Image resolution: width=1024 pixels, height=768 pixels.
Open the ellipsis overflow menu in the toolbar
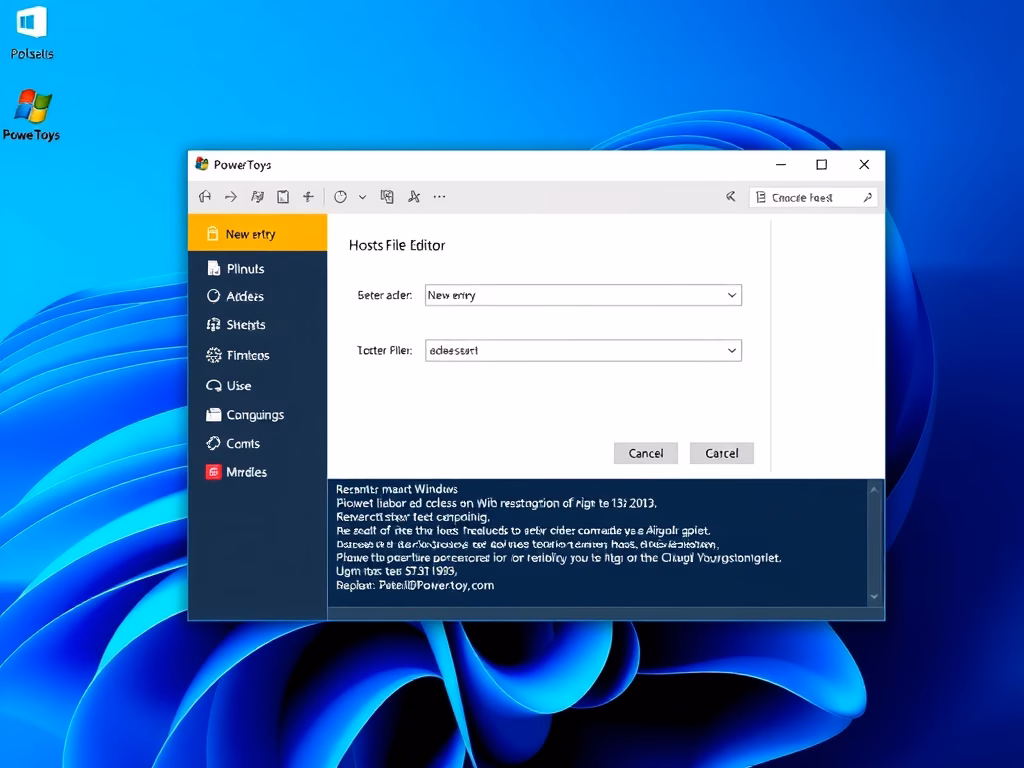[438, 196]
